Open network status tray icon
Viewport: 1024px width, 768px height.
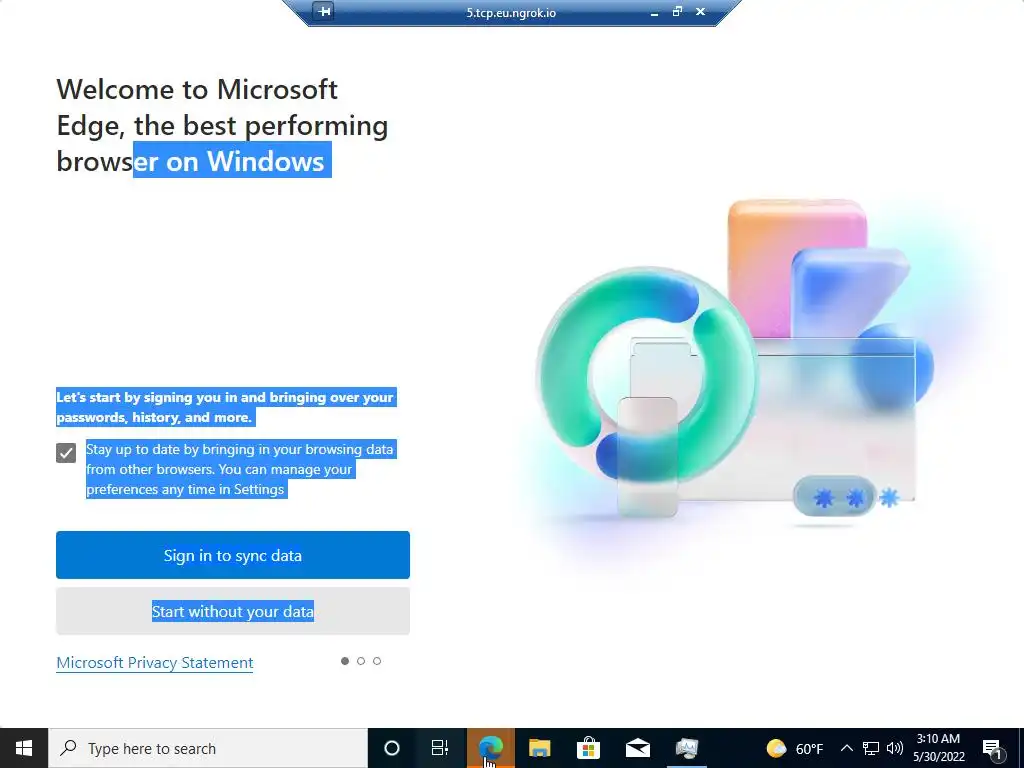pos(871,748)
